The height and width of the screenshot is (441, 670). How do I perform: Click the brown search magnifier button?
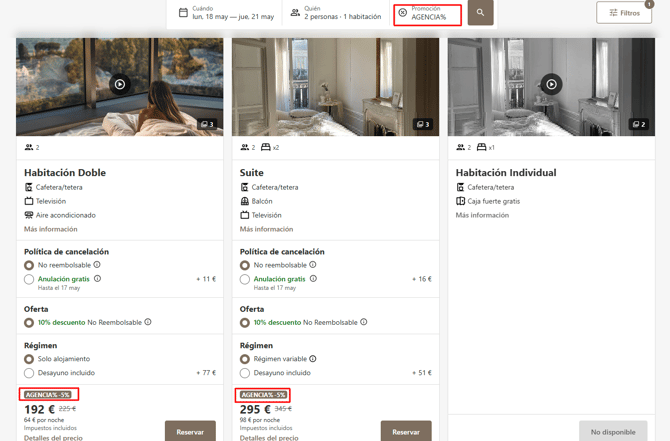480,12
